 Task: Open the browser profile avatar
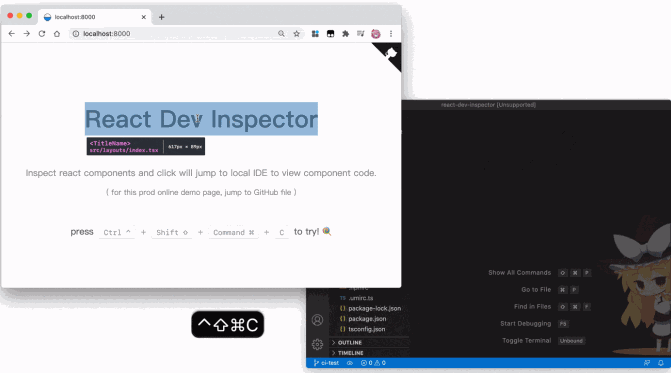[376, 34]
